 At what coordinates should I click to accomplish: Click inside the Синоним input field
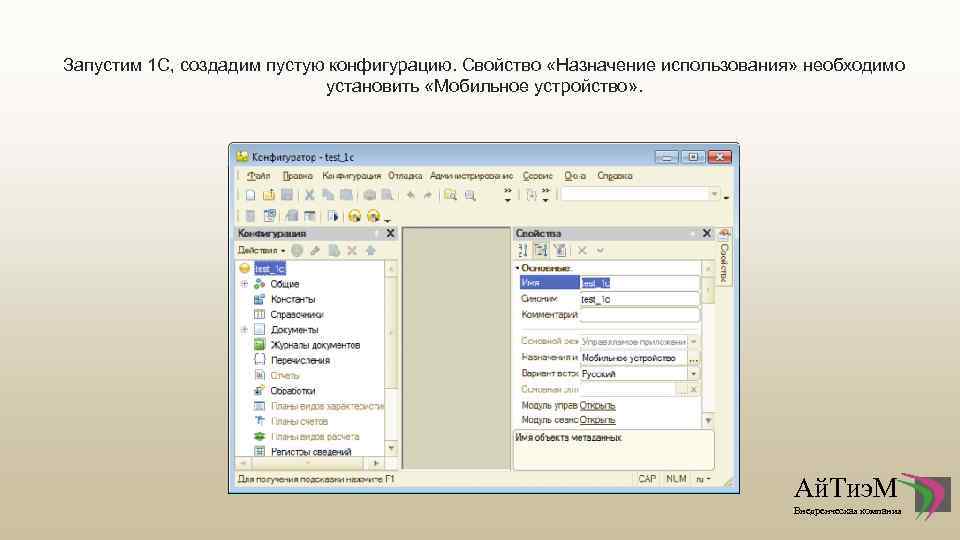click(x=639, y=299)
